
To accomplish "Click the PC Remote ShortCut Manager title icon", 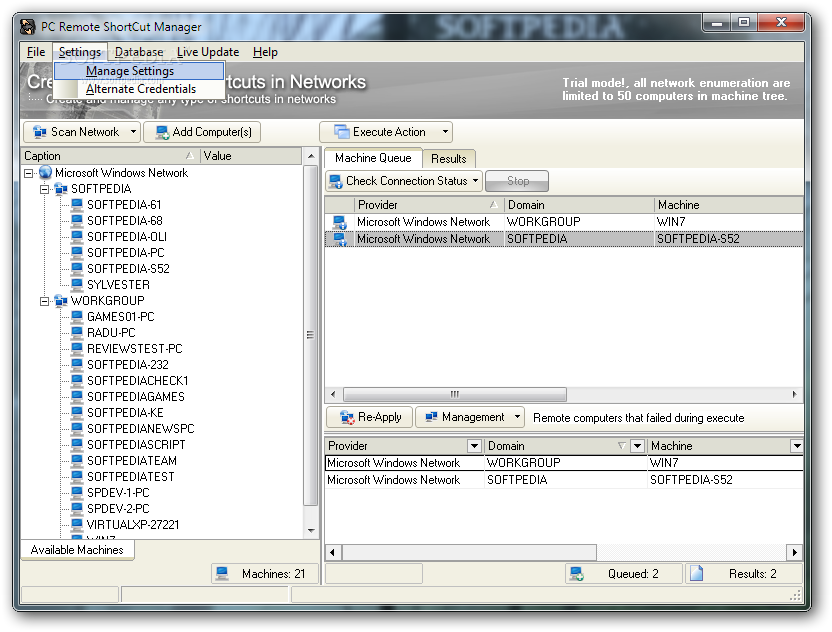I will tap(27, 27).
